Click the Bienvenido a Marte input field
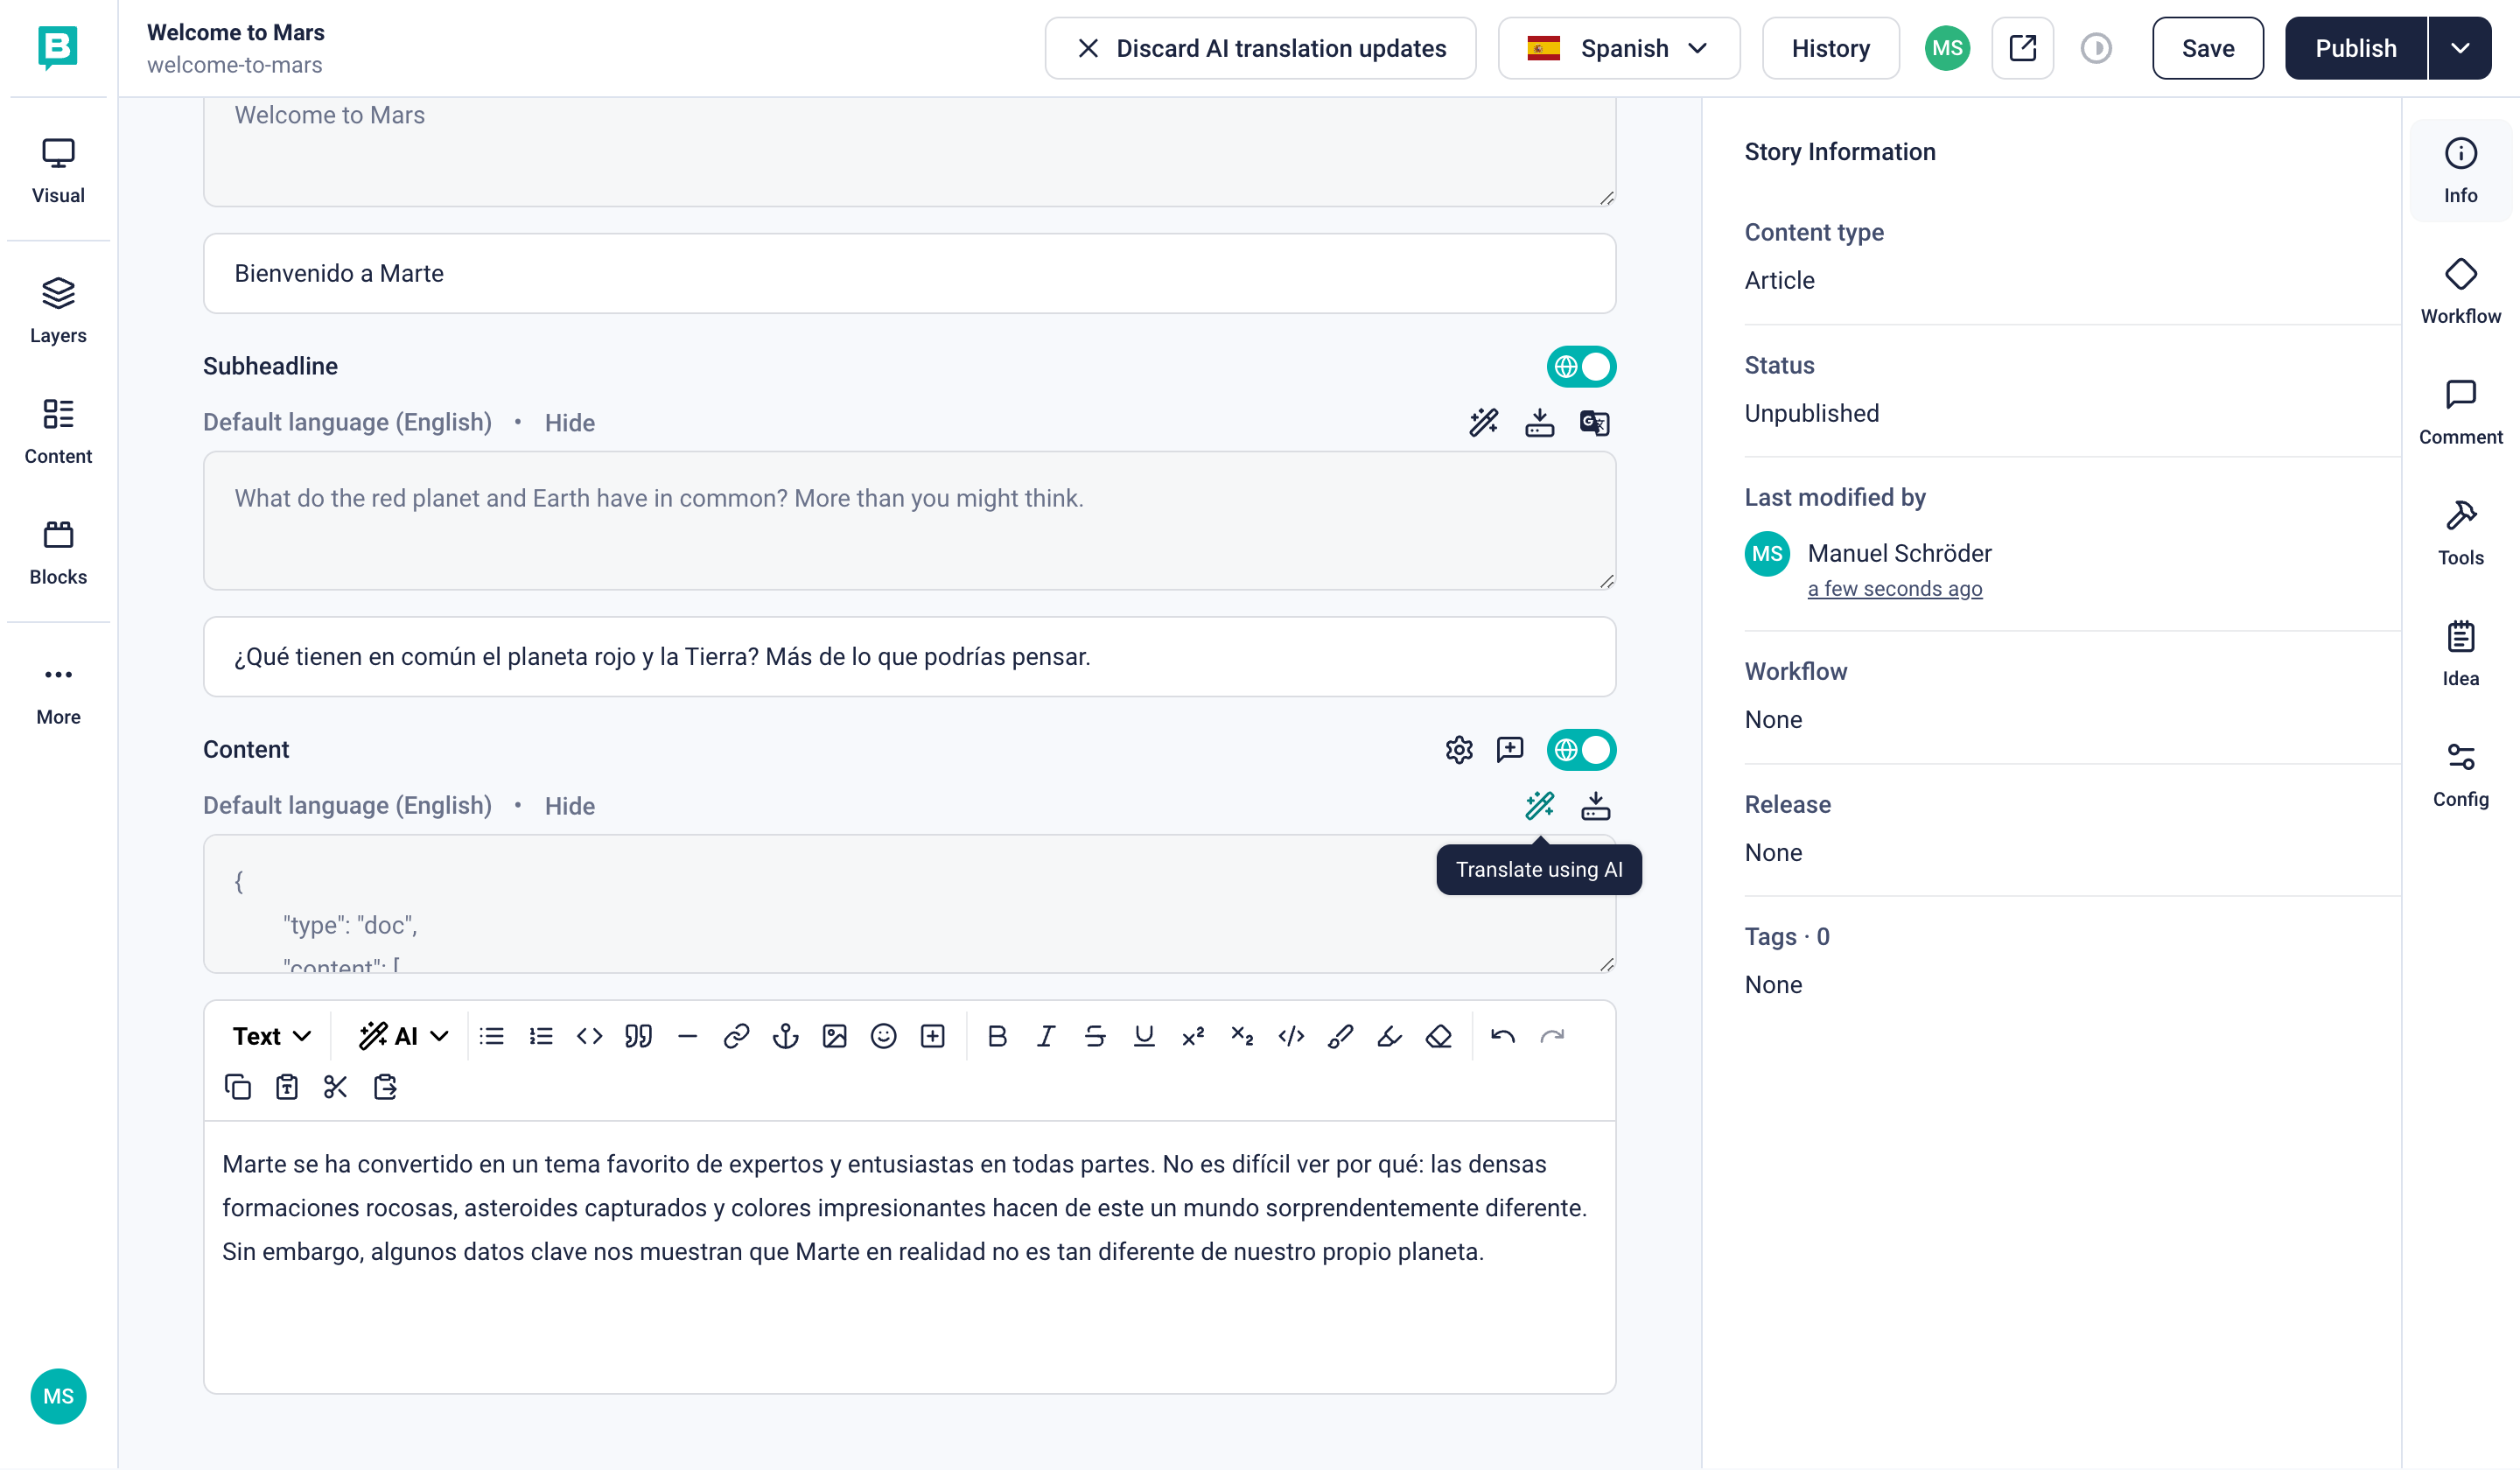The image size is (2520, 1470). (908, 273)
